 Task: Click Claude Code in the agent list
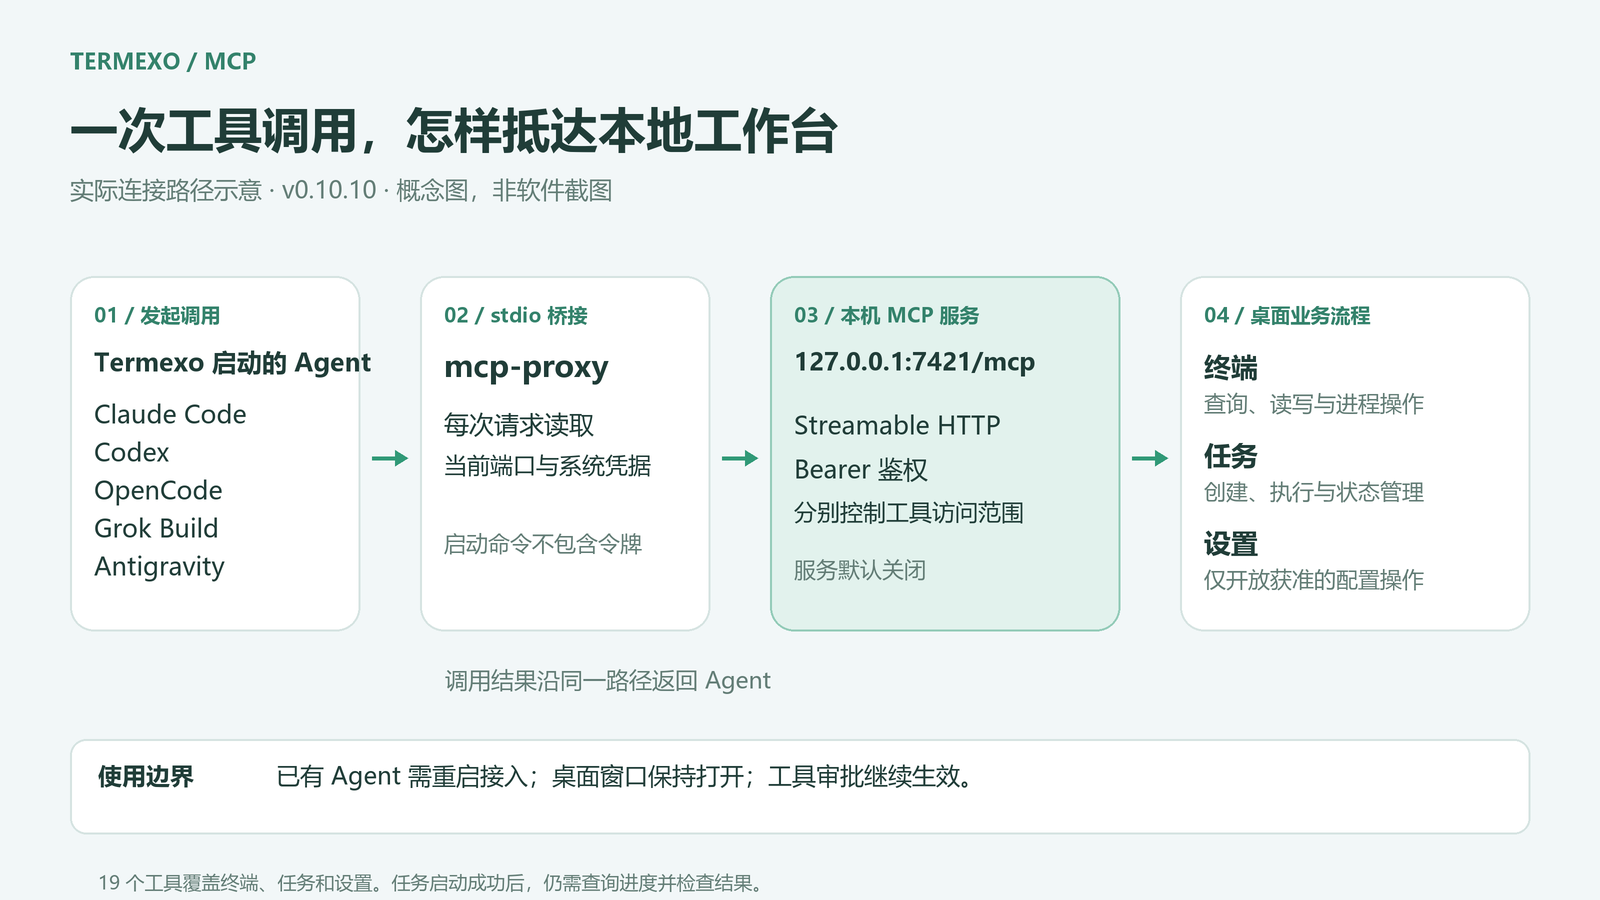(x=170, y=414)
